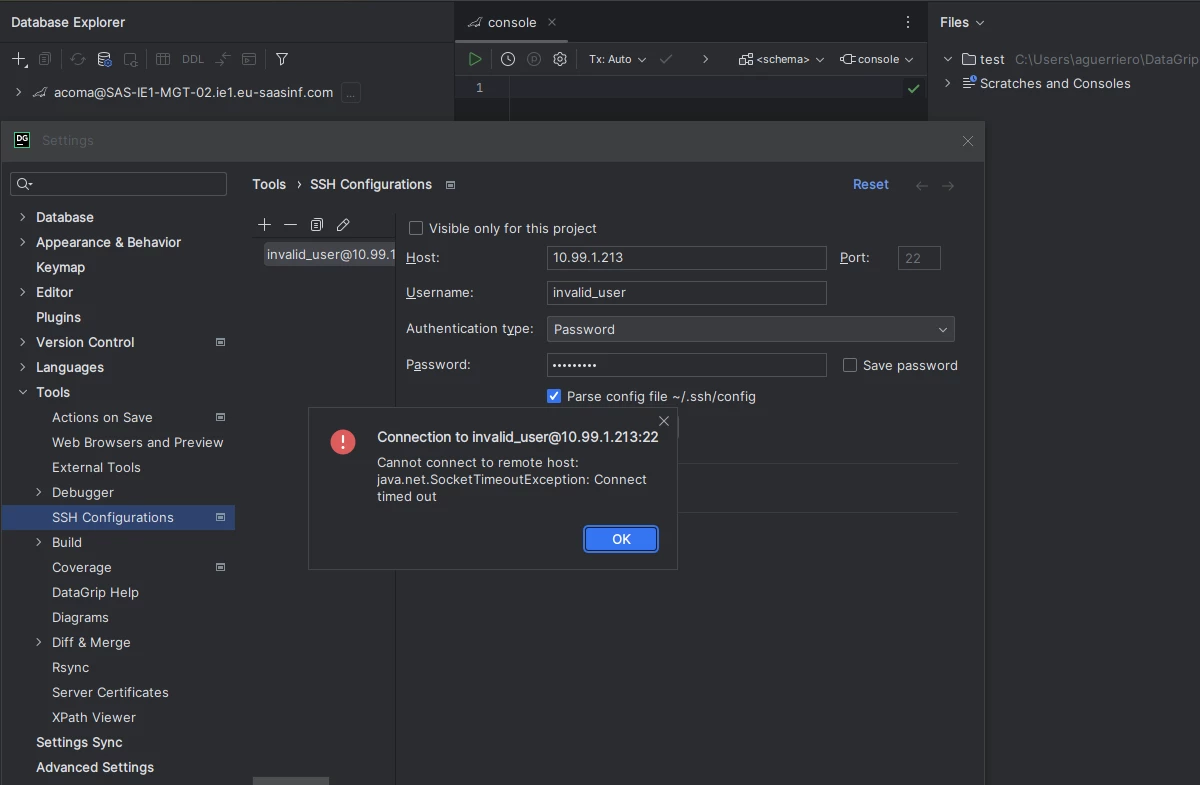
Task: Click the Filter funnel icon
Action: (x=282, y=59)
